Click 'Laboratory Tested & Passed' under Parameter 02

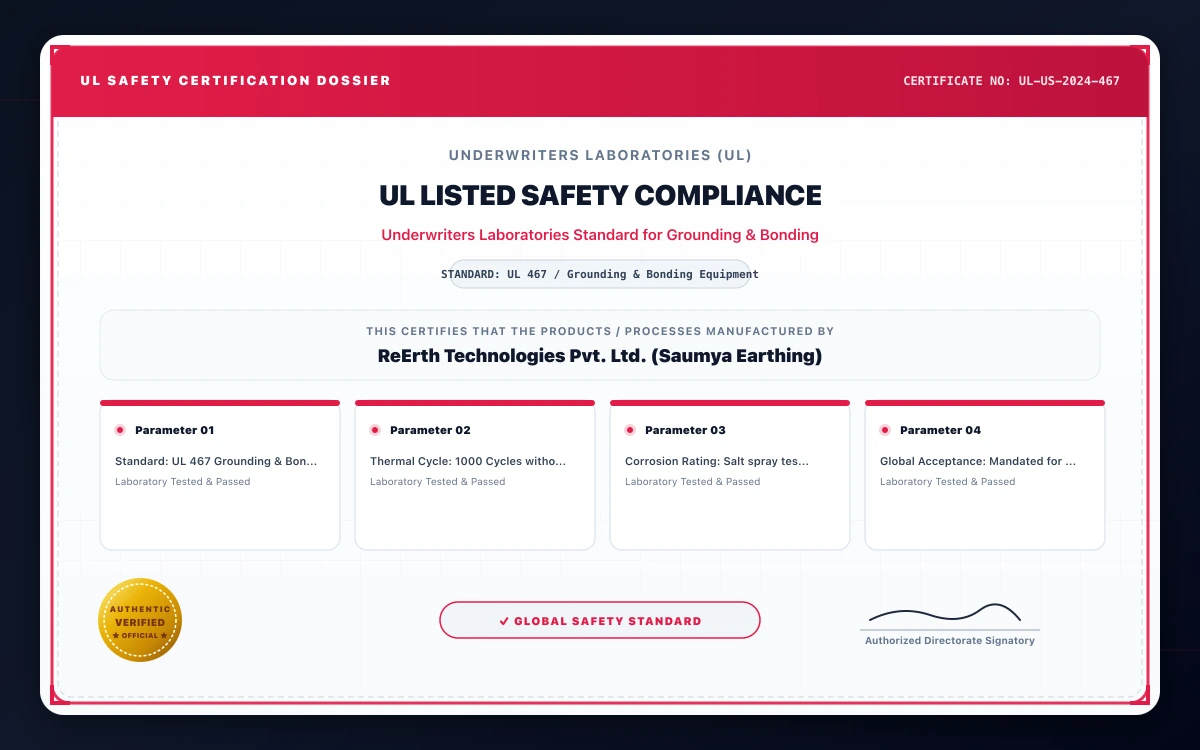(438, 482)
